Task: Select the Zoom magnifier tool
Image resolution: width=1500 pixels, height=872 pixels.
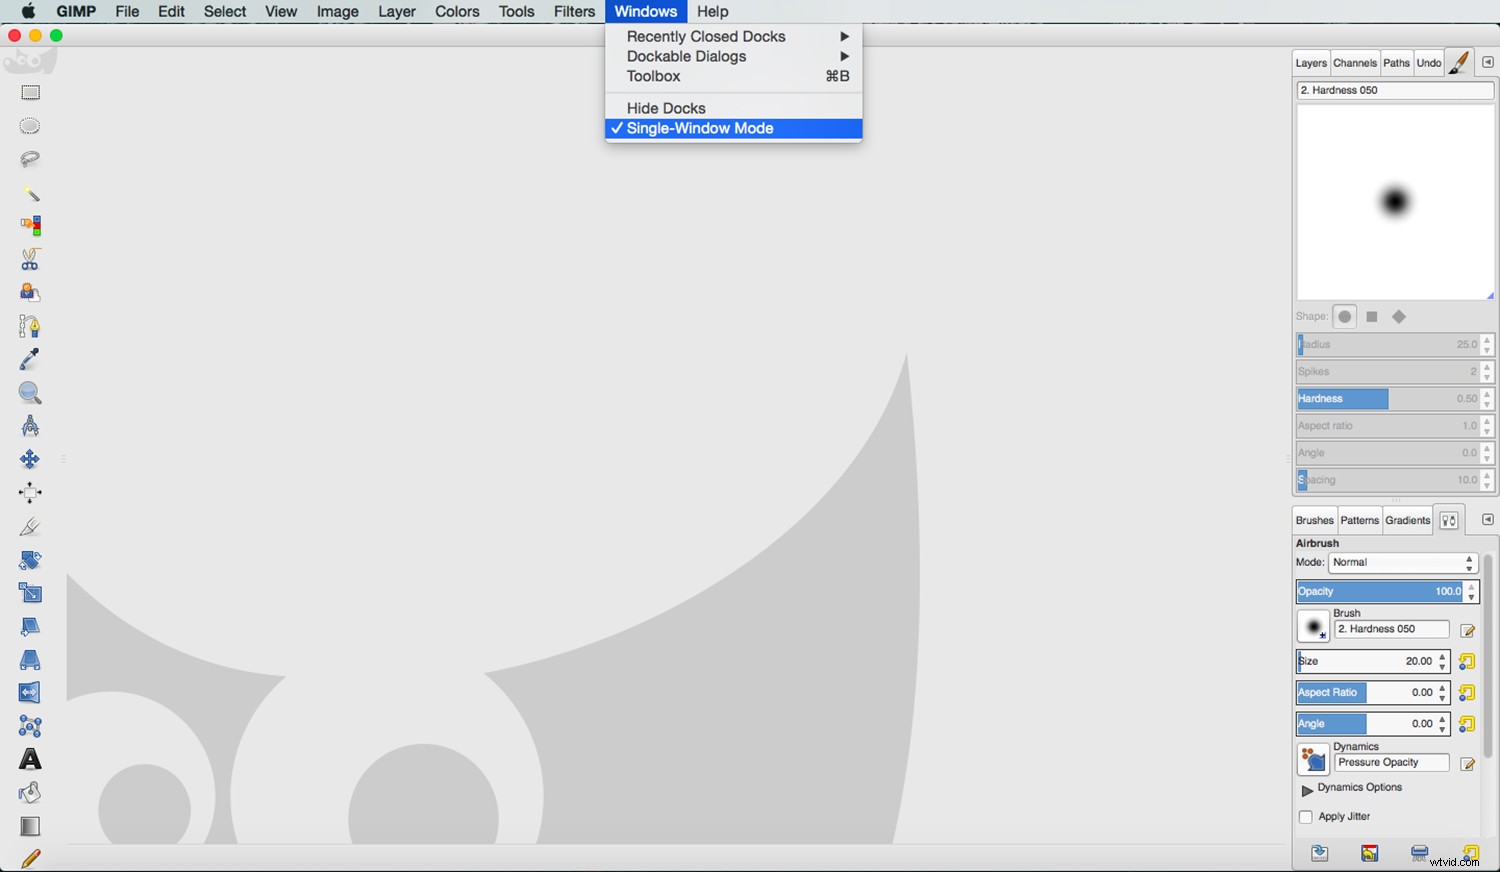Action: coord(29,392)
